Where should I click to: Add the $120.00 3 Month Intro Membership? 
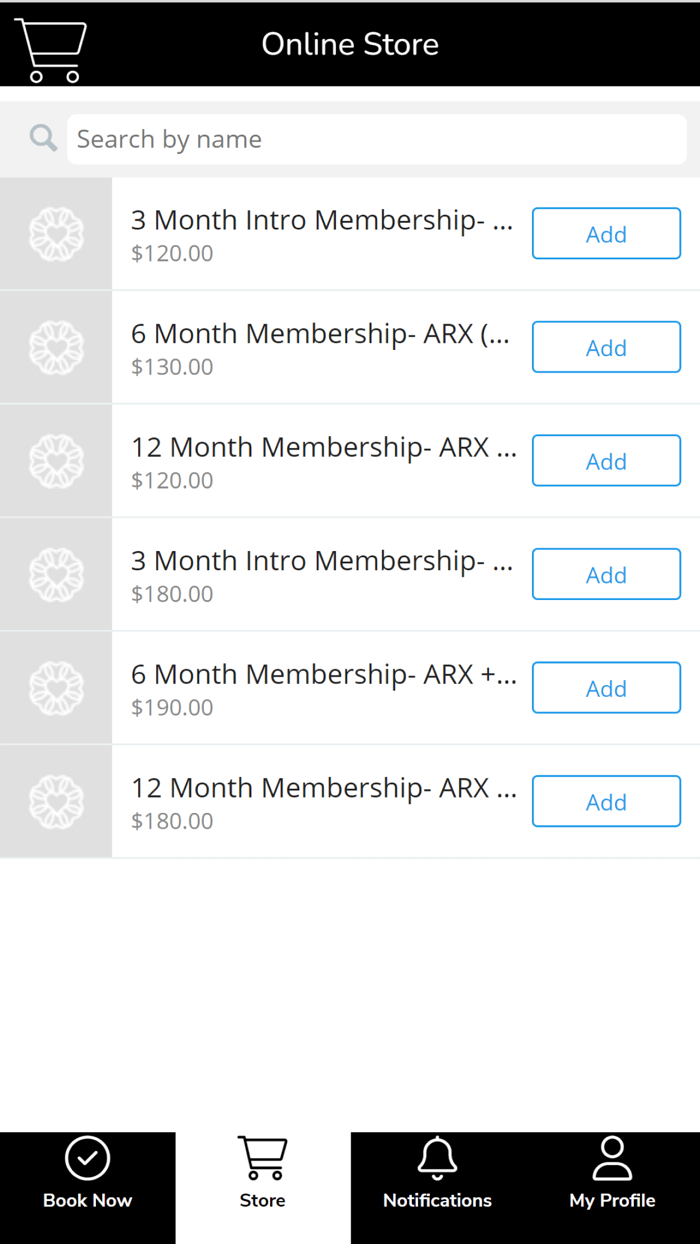pyautogui.click(x=606, y=234)
